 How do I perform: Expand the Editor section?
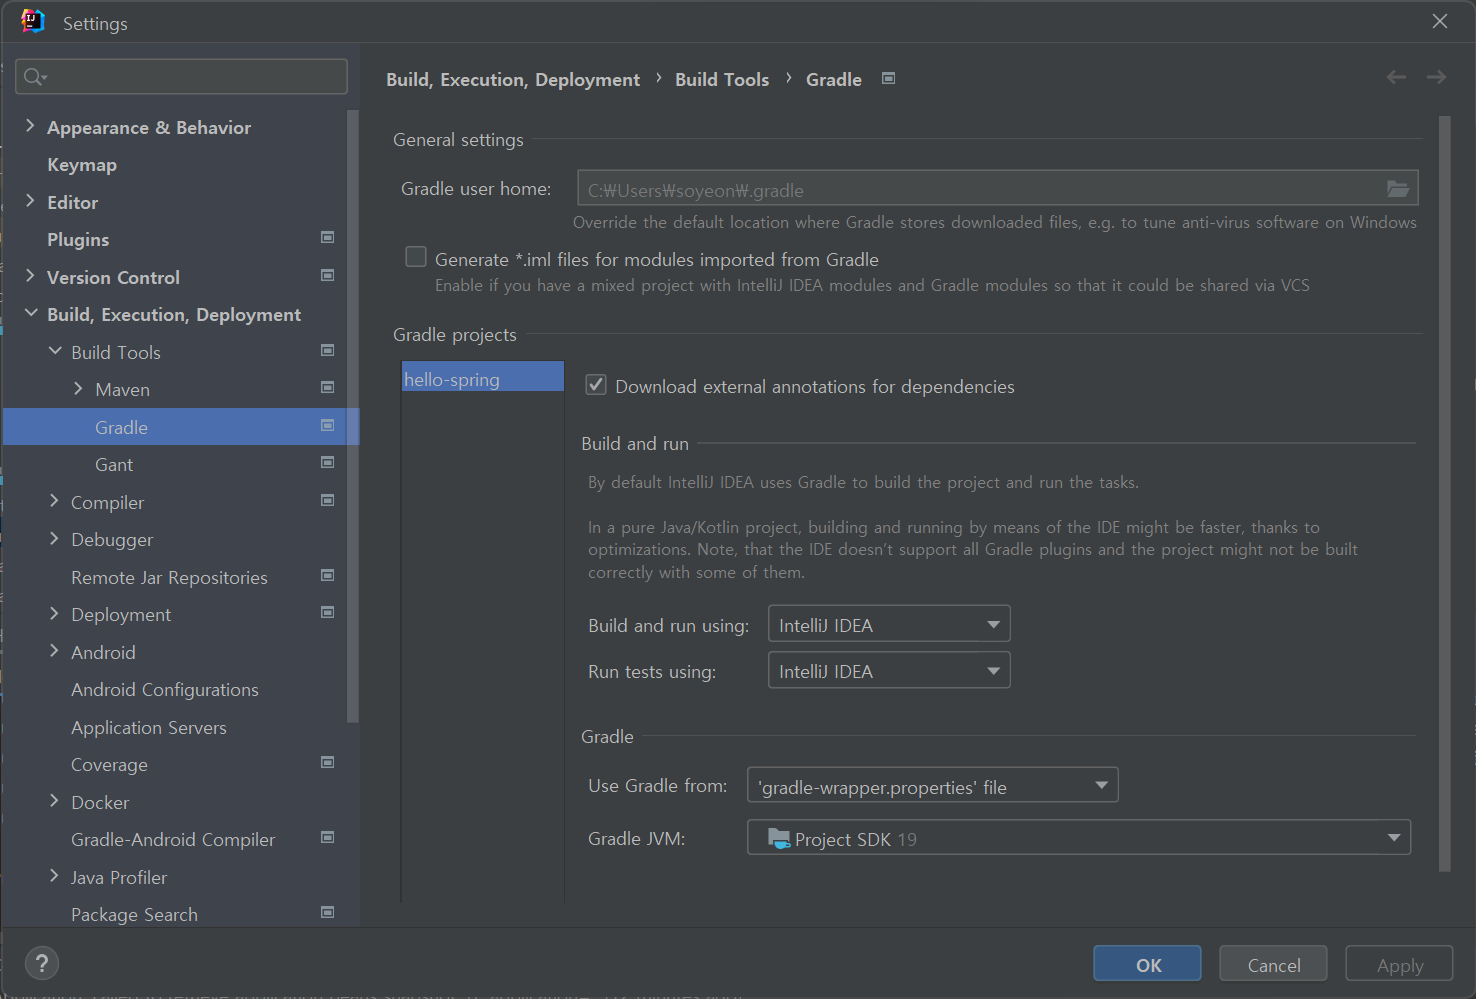point(30,201)
